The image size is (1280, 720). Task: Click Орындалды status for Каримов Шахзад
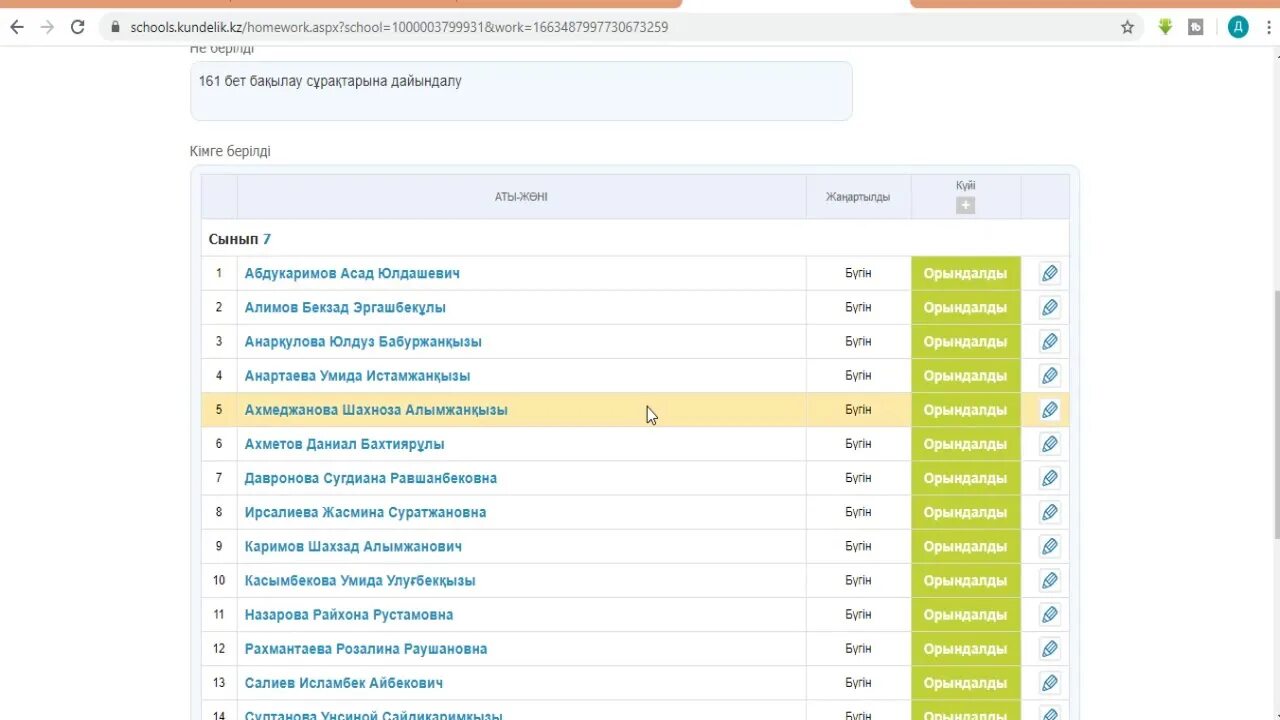coord(965,546)
